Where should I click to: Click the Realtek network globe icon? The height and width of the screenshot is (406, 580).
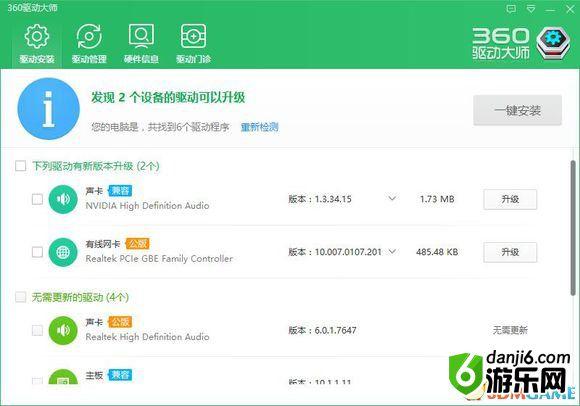[63, 252]
